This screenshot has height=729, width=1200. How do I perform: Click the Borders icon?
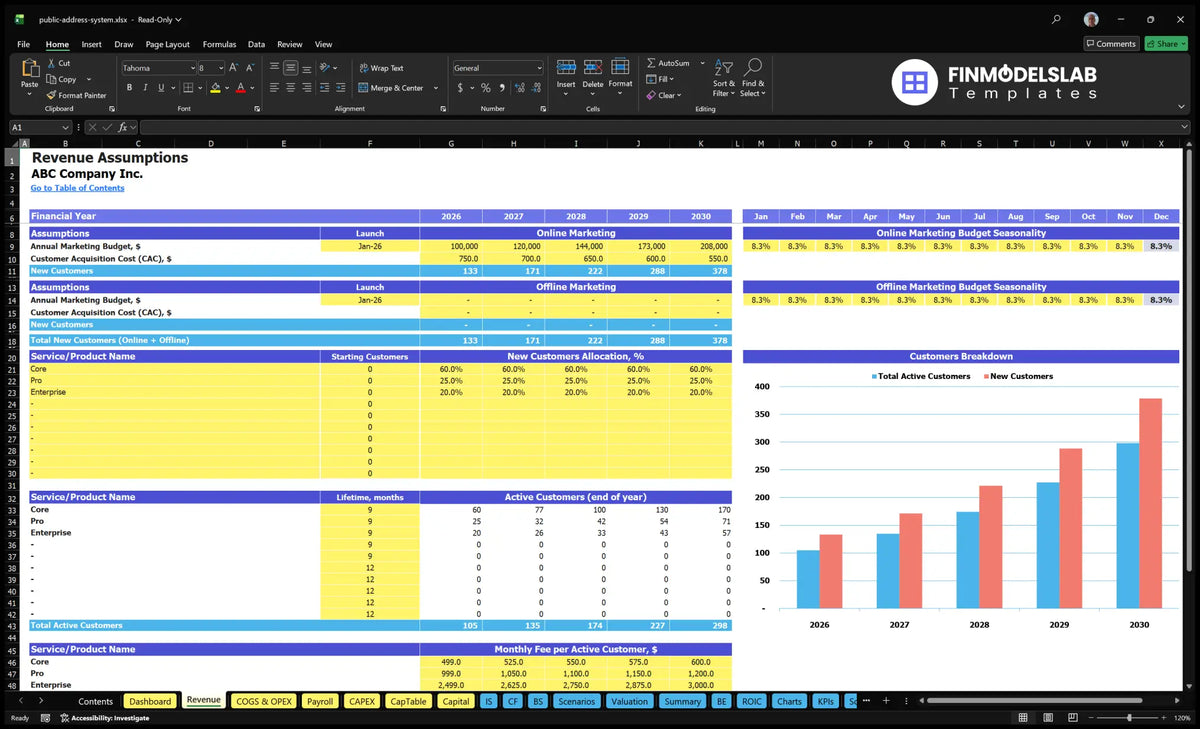point(188,88)
